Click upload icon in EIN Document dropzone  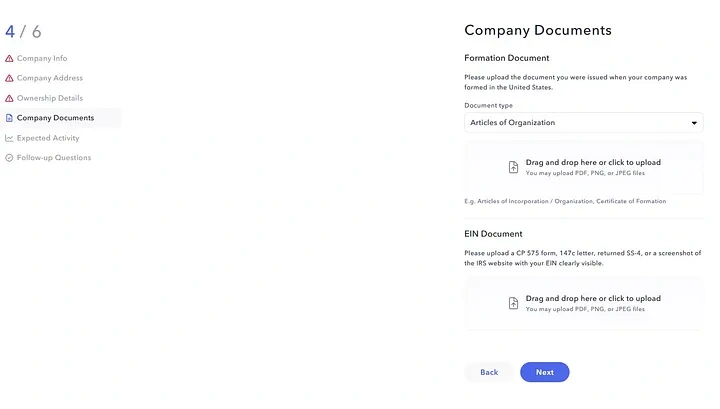pyautogui.click(x=513, y=303)
